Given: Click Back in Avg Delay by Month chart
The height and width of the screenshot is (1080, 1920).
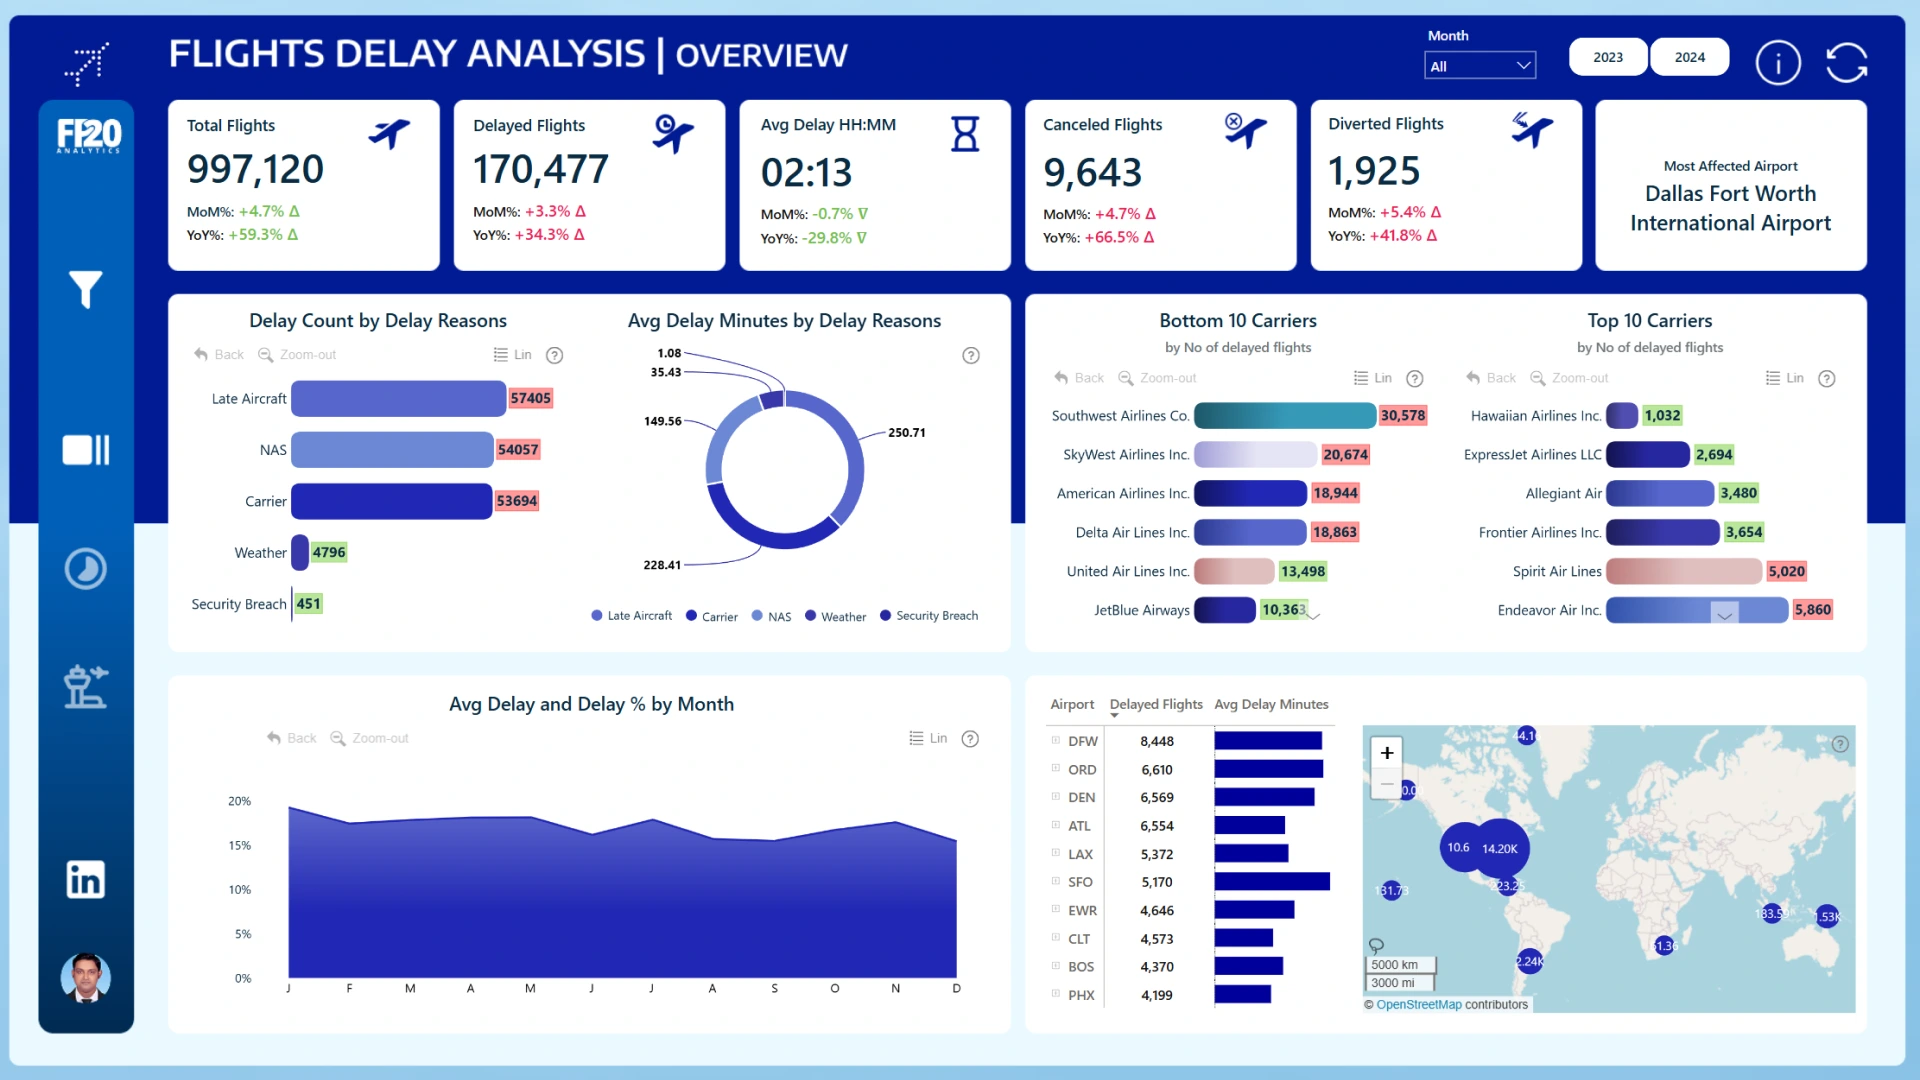Looking at the screenshot, I should 291,739.
